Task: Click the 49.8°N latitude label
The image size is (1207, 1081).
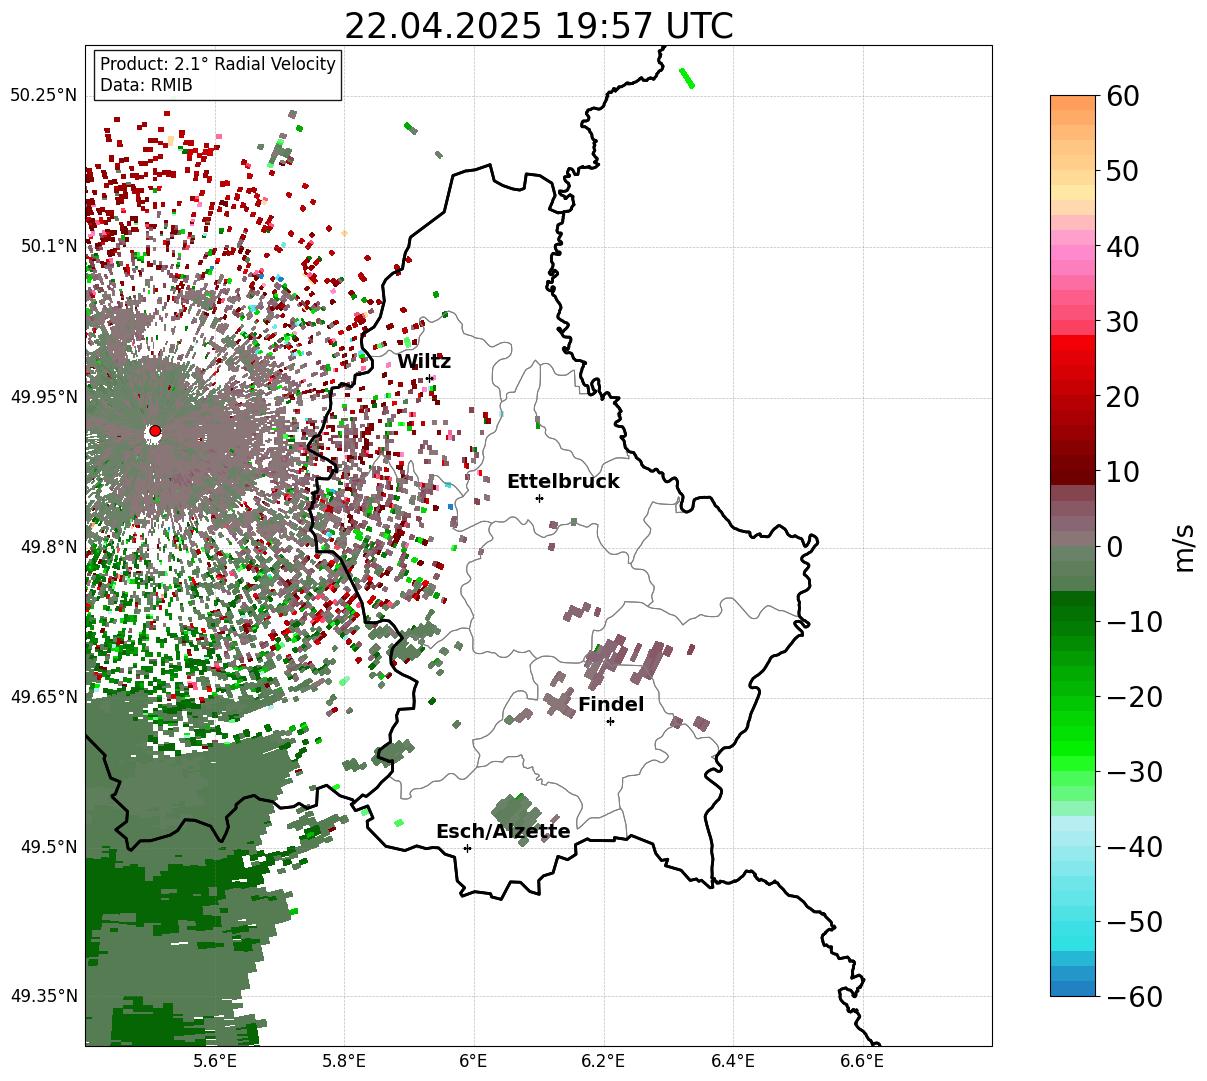Action: [x=48, y=547]
